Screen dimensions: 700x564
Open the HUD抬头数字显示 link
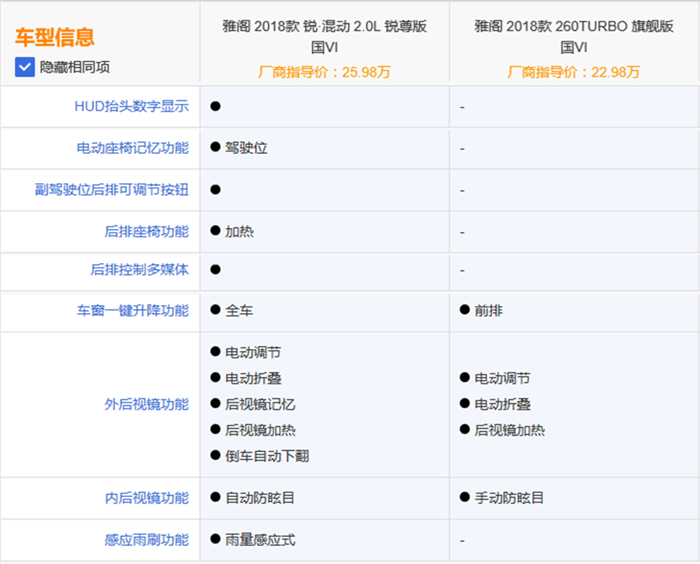131,106
